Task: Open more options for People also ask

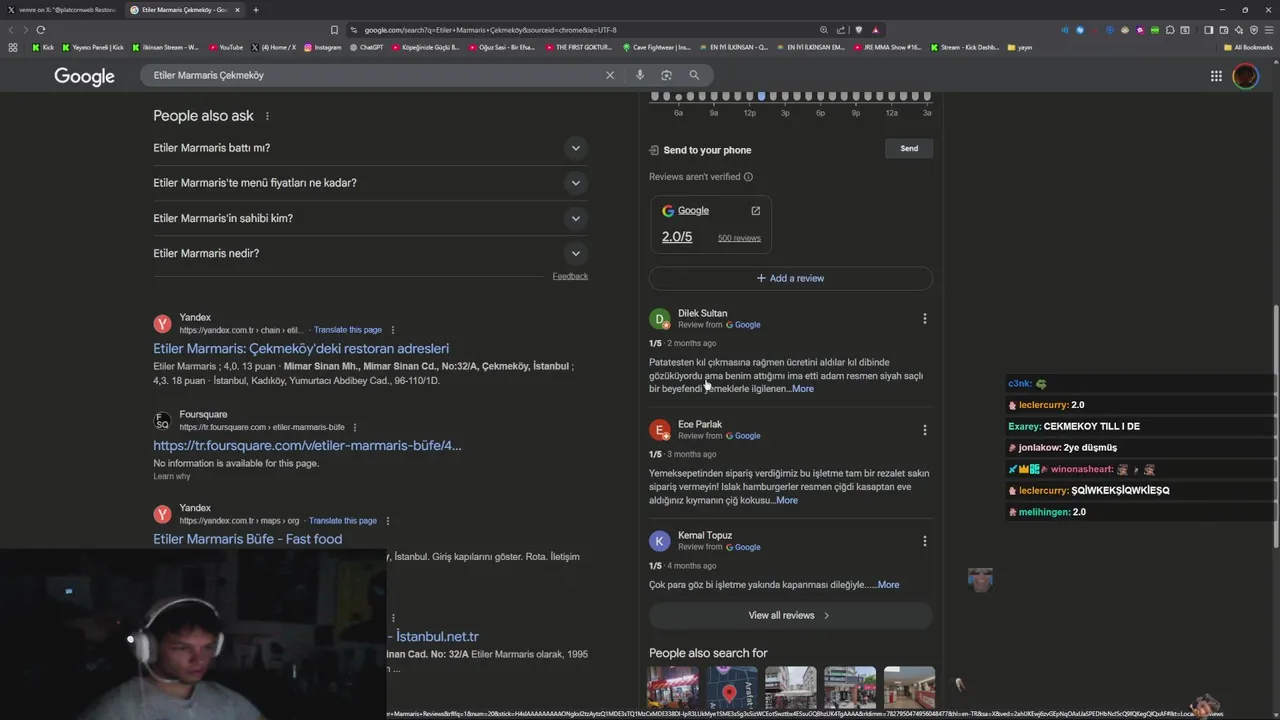Action: (x=267, y=116)
